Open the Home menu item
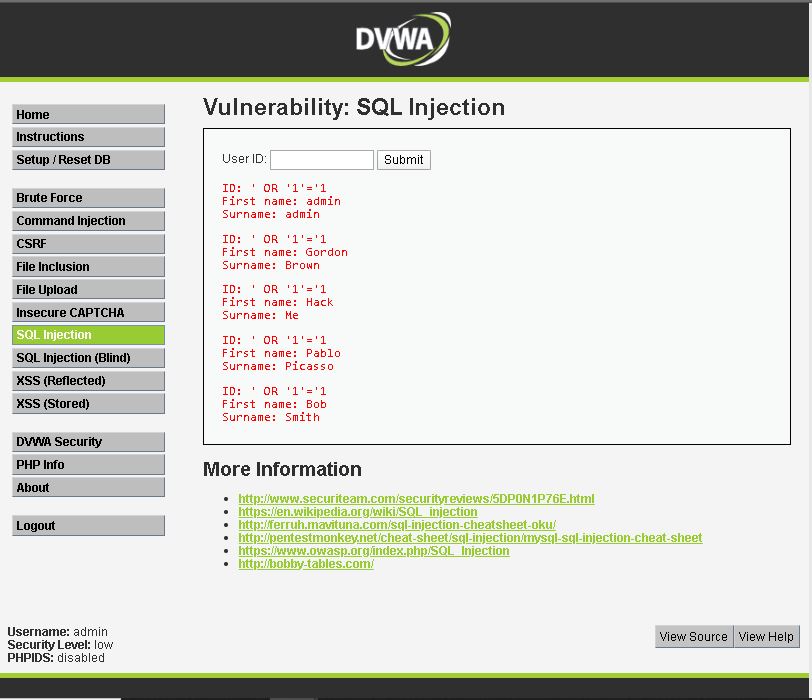The height and width of the screenshot is (700, 812). (88, 115)
